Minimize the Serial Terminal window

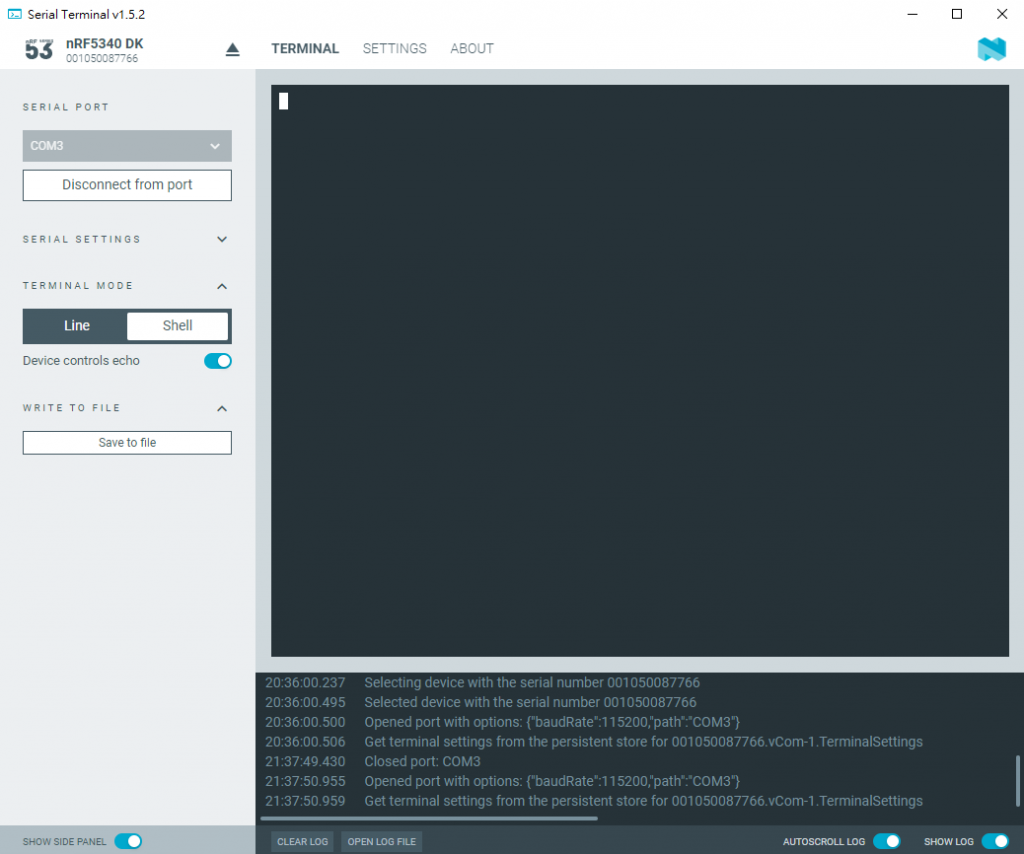(912, 14)
